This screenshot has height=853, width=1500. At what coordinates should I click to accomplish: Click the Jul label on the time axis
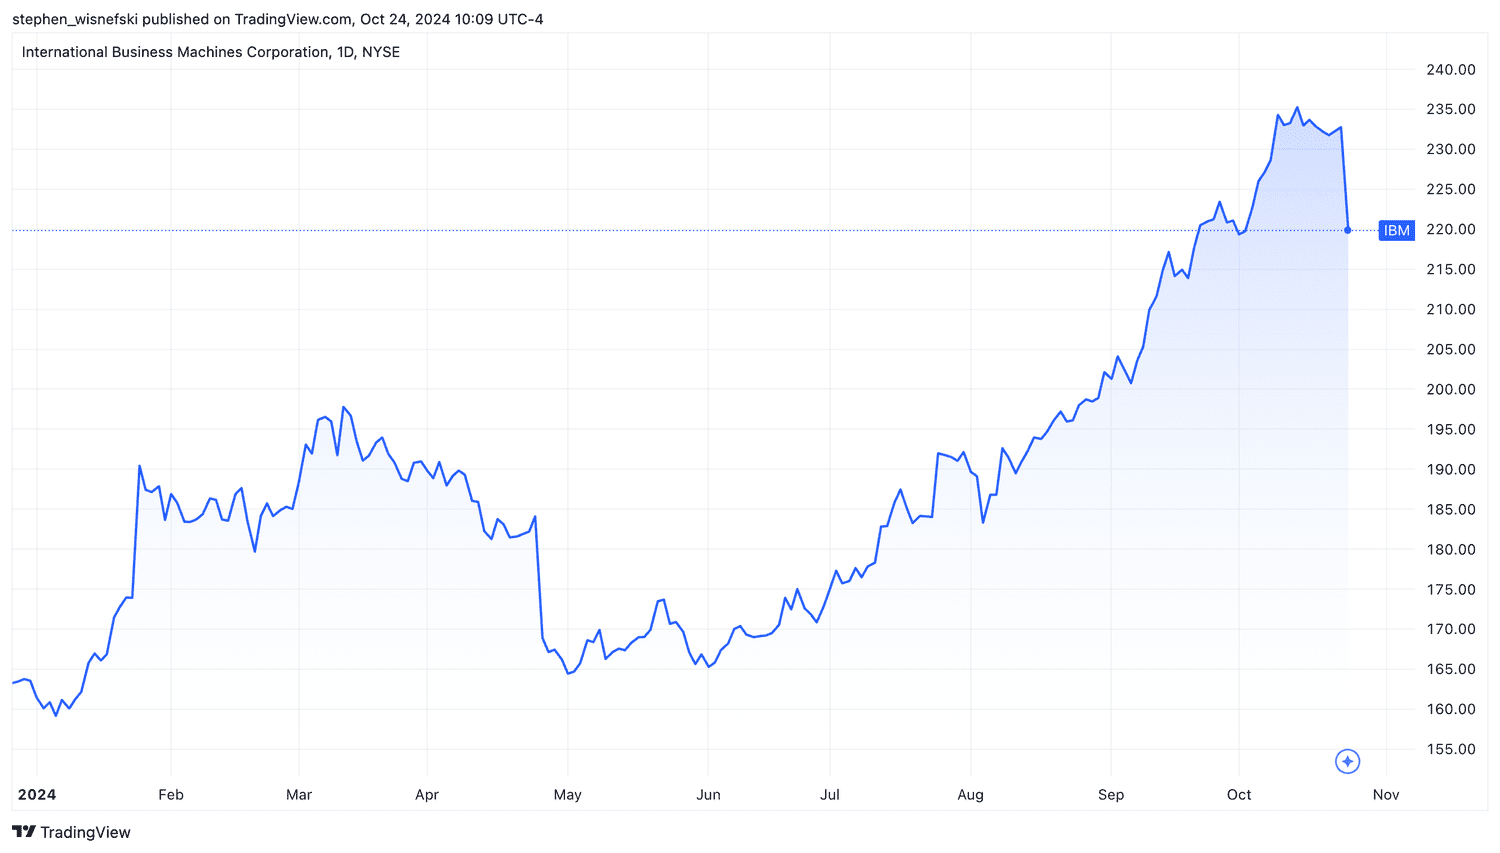click(x=830, y=795)
